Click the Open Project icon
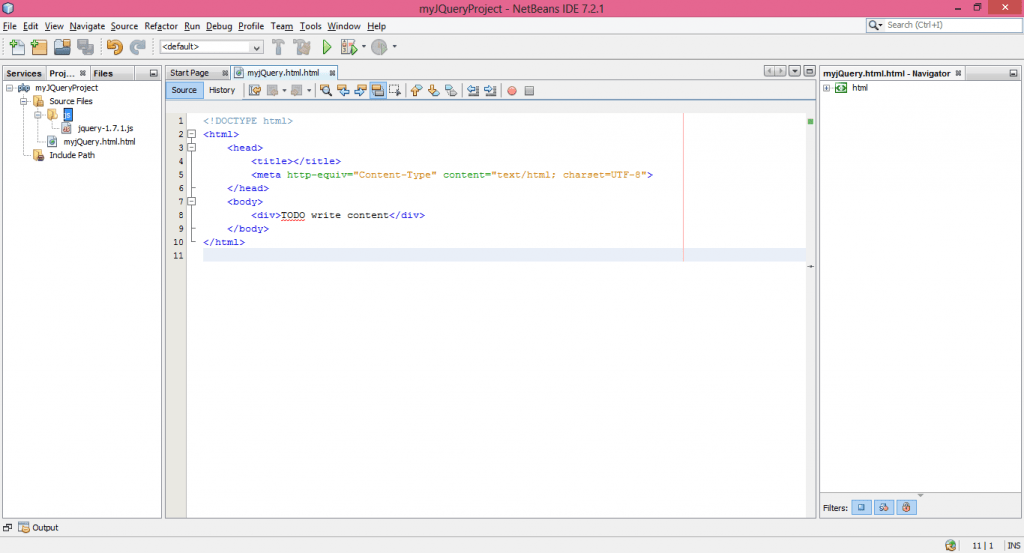Image resolution: width=1024 pixels, height=553 pixels. click(x=62, y=47)
